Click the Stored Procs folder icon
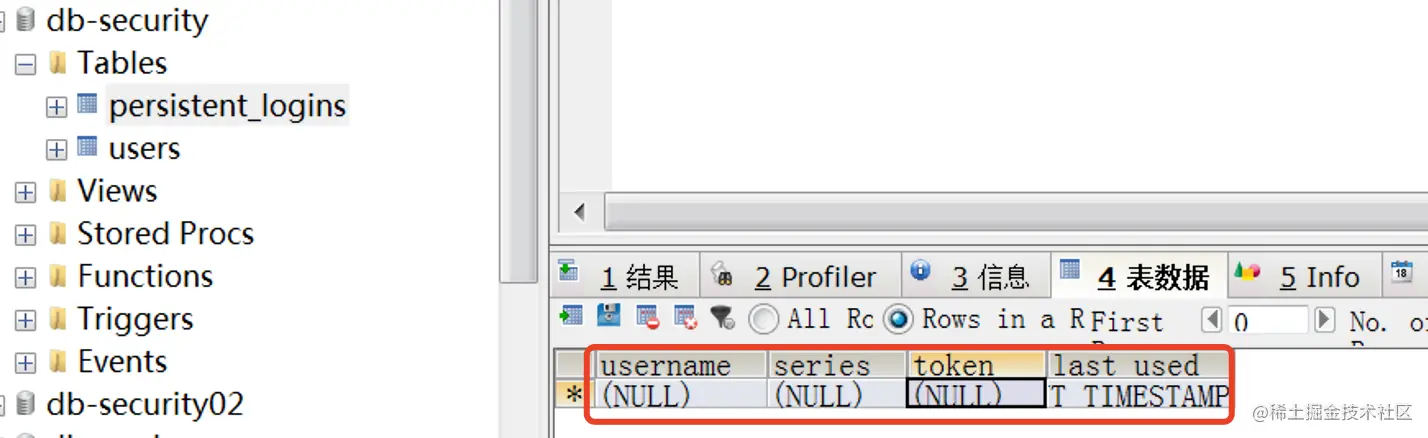The height and width of the screenshot is (438, 1428). [x=59, y=234]
